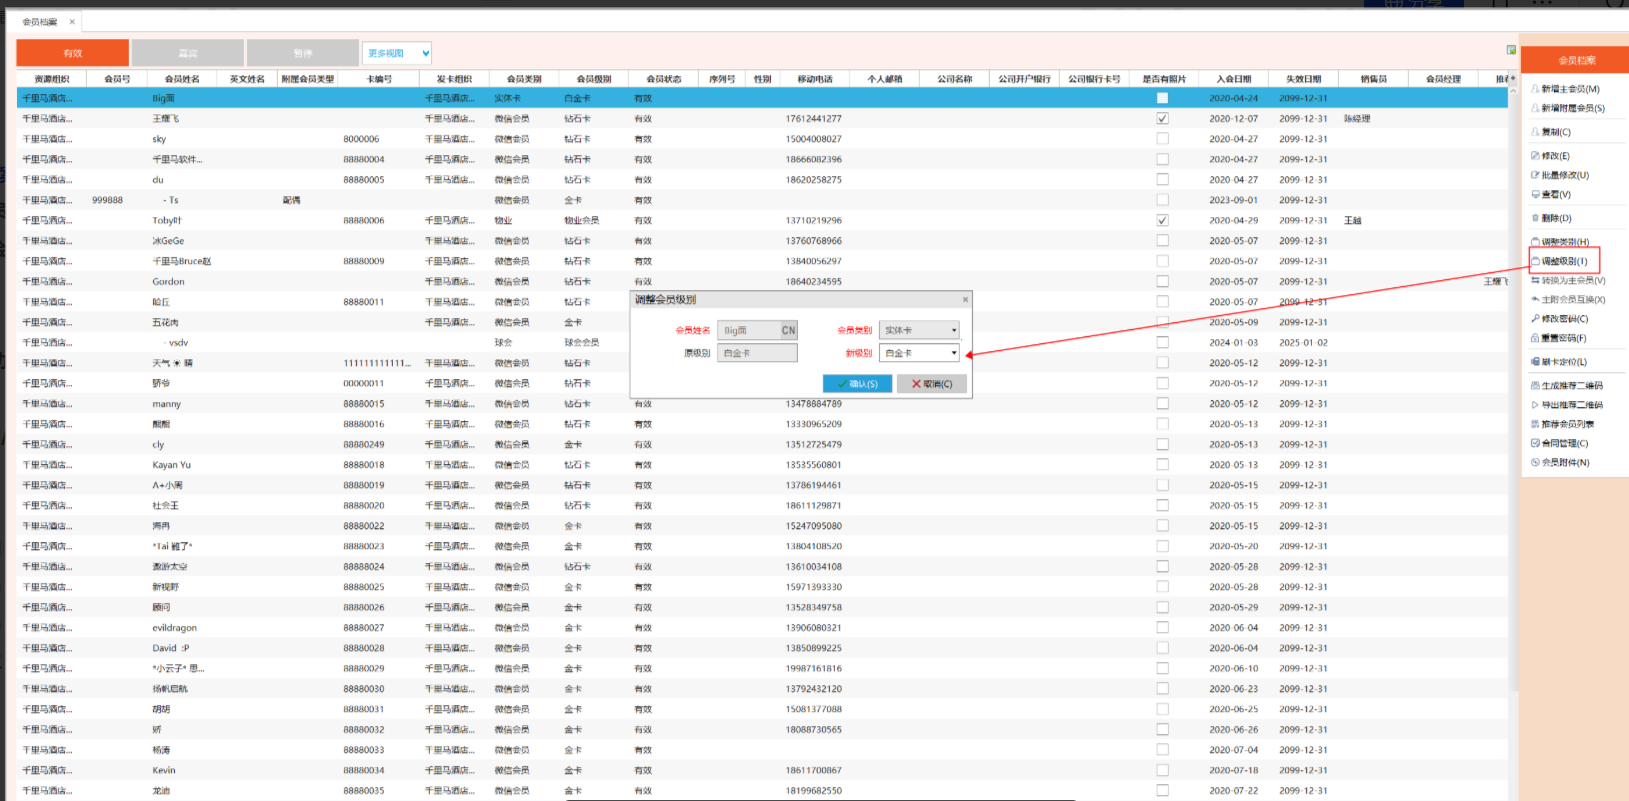Image resolution: width=1629 pixels, height=801 pixels.
Task: Click the 会员附件(N) icon
Action: 1535,462
